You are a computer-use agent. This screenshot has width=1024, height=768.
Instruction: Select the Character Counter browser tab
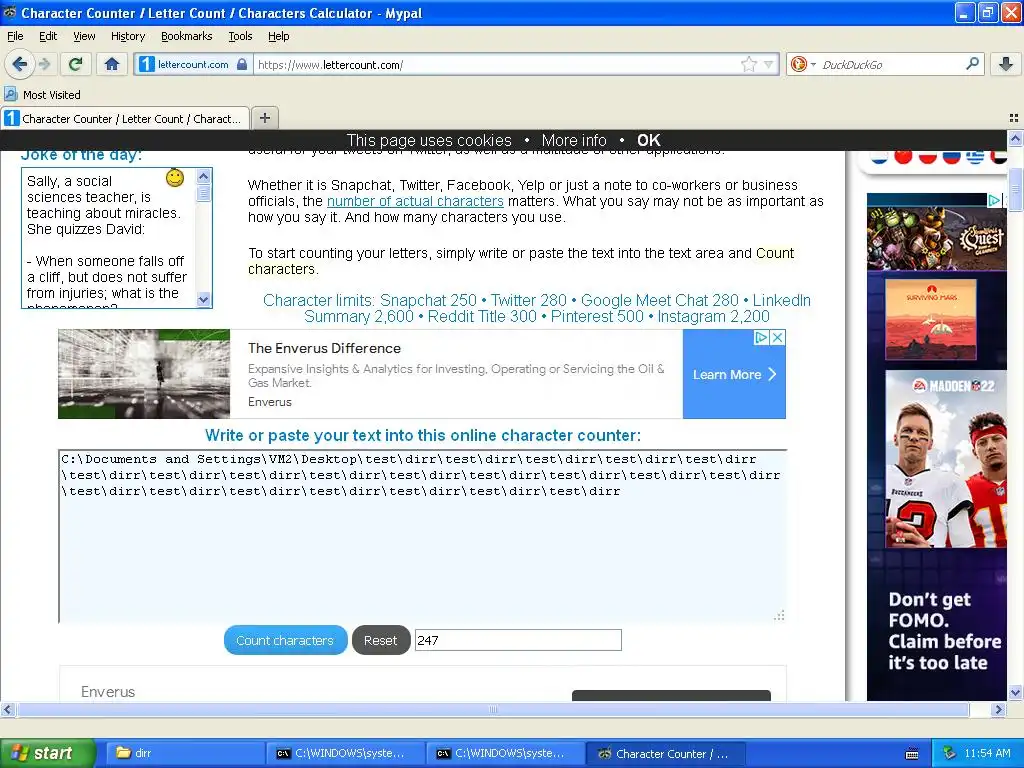pos(125,118)
